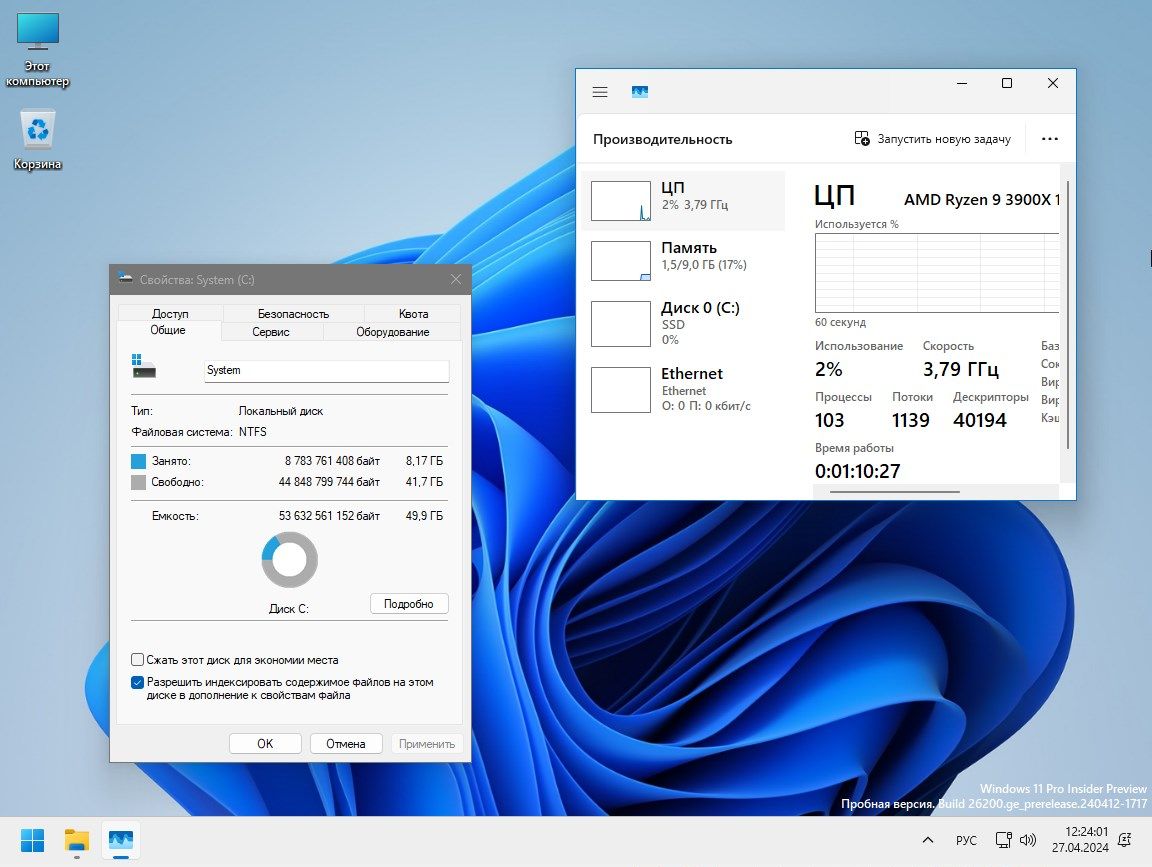This screenshot has width=1152, height=867.
Task: Select the Корзина desktop icon
Action: click(37, 140)
